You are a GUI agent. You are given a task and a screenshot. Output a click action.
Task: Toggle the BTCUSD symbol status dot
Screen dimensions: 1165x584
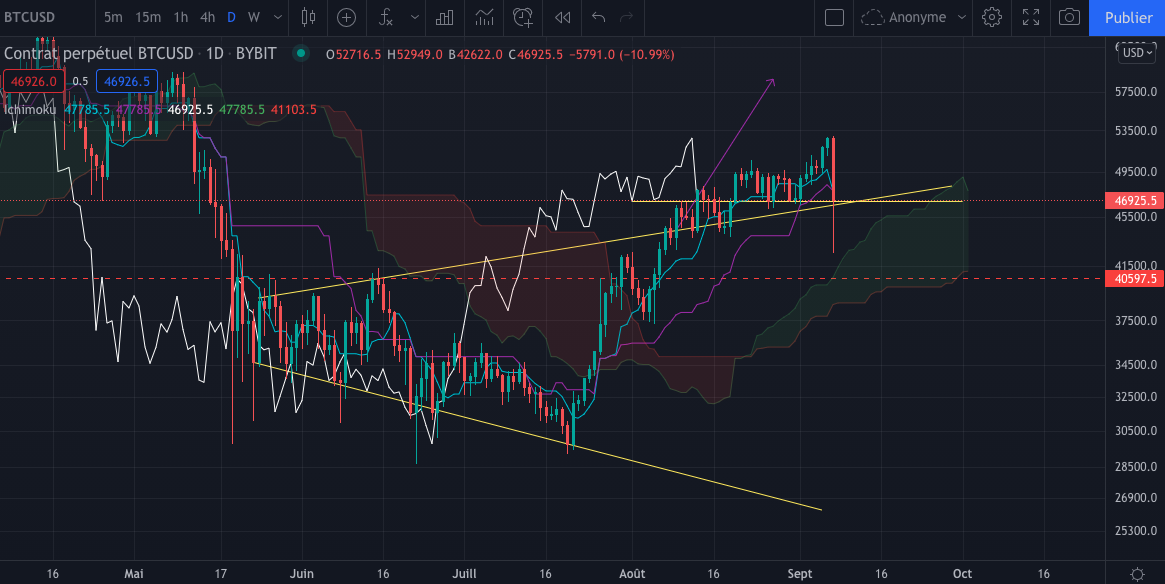pyautogui.click(x=300, y=54)
